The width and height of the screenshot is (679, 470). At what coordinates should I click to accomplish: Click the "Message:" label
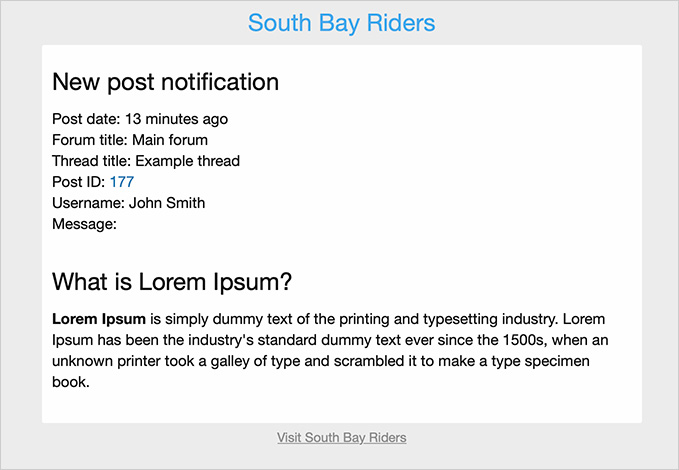click(85, 224)
